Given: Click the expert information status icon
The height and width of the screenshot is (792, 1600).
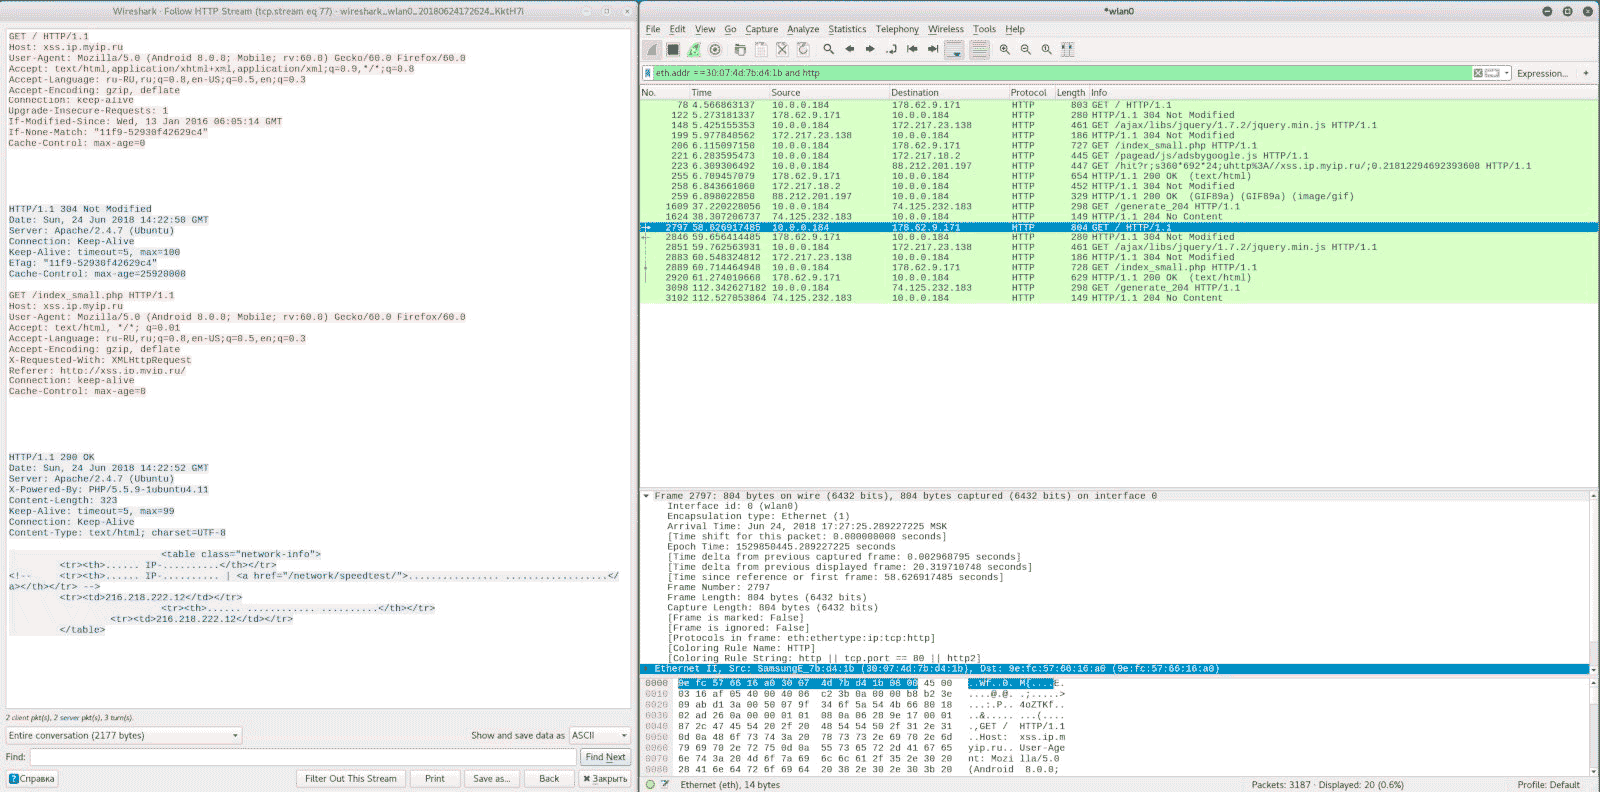Looking at the screenshot, I should coord(650,785).
